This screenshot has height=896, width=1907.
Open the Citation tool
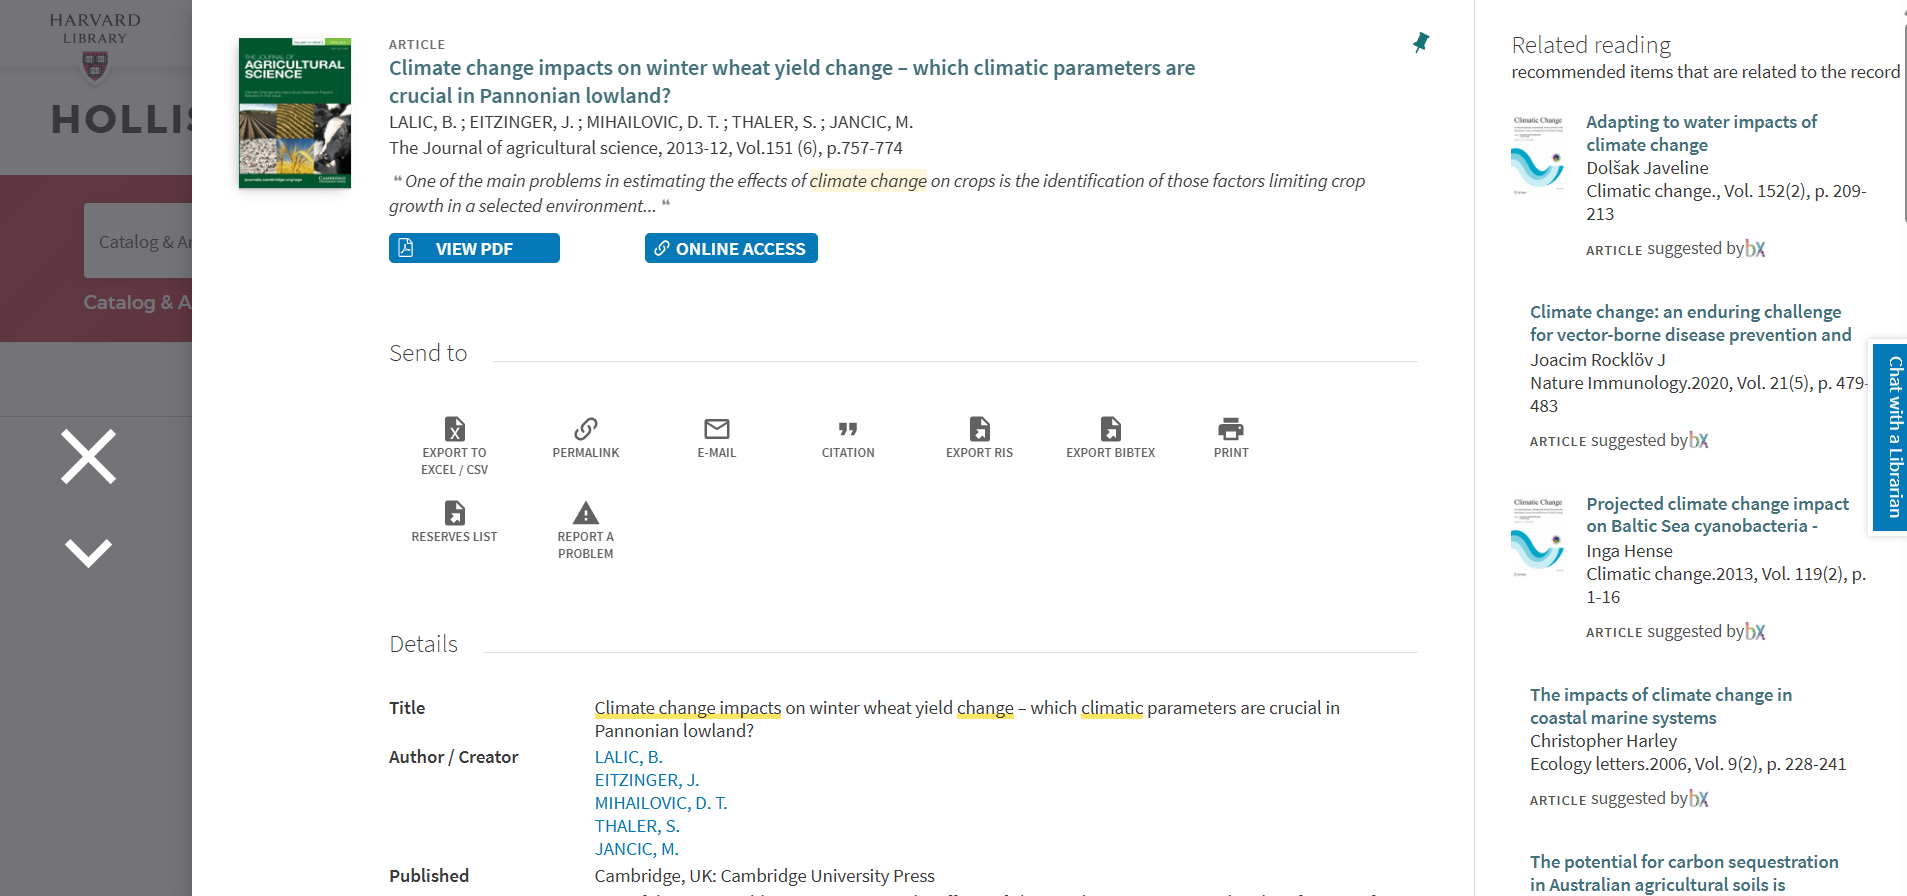[847, 429]
